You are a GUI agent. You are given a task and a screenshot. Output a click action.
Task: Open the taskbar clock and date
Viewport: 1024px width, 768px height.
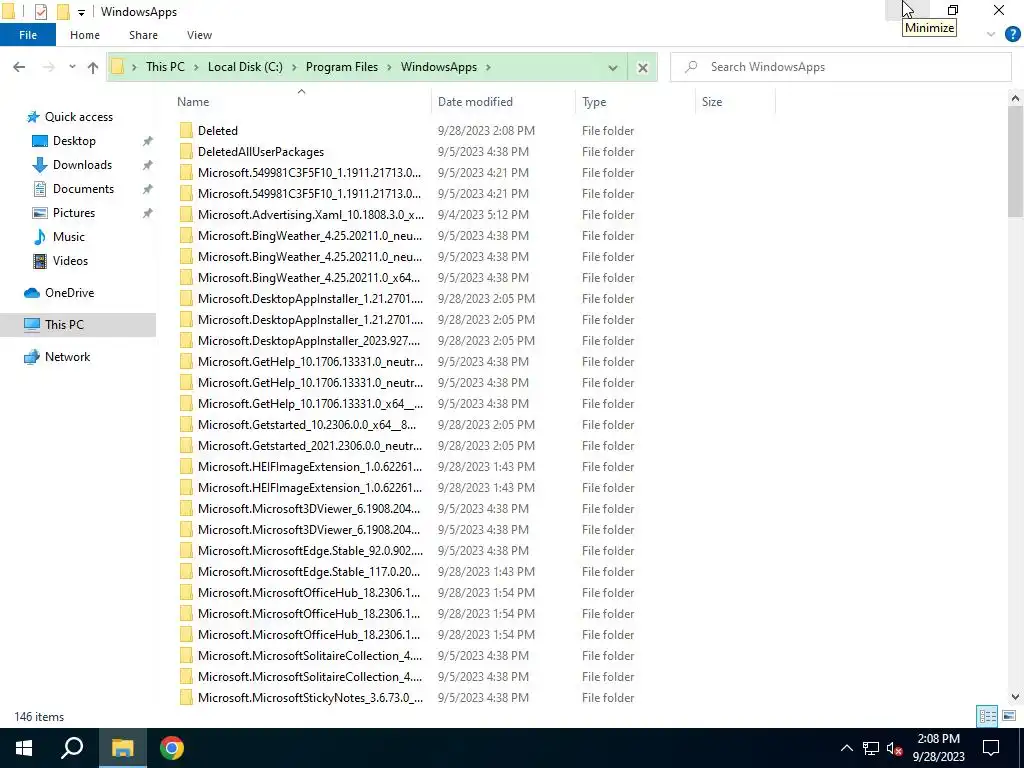pyautogui.click(x=938, y=748)
